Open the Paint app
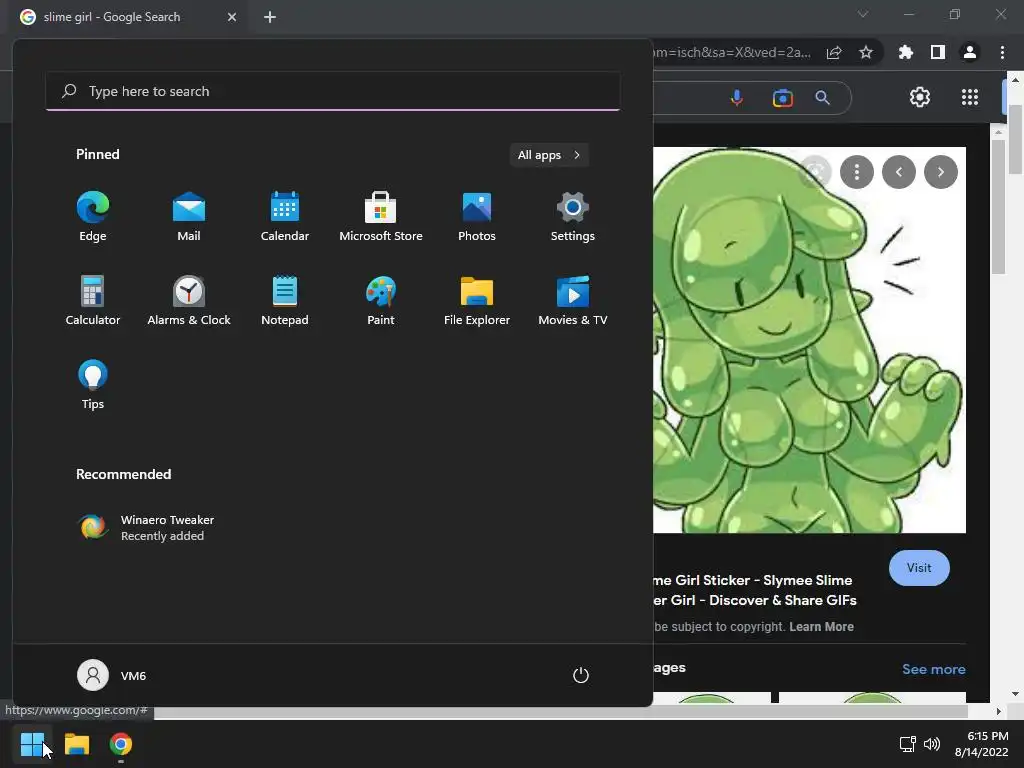The image size is (1024, 768). 381,300
